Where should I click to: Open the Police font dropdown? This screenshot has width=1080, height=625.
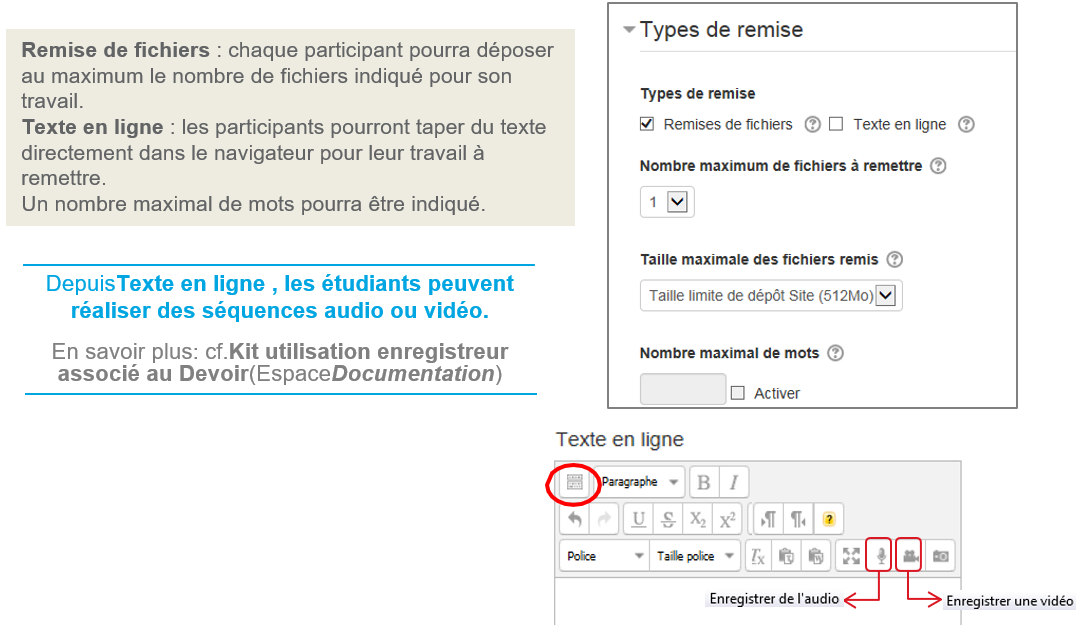(x=605, y=556)
